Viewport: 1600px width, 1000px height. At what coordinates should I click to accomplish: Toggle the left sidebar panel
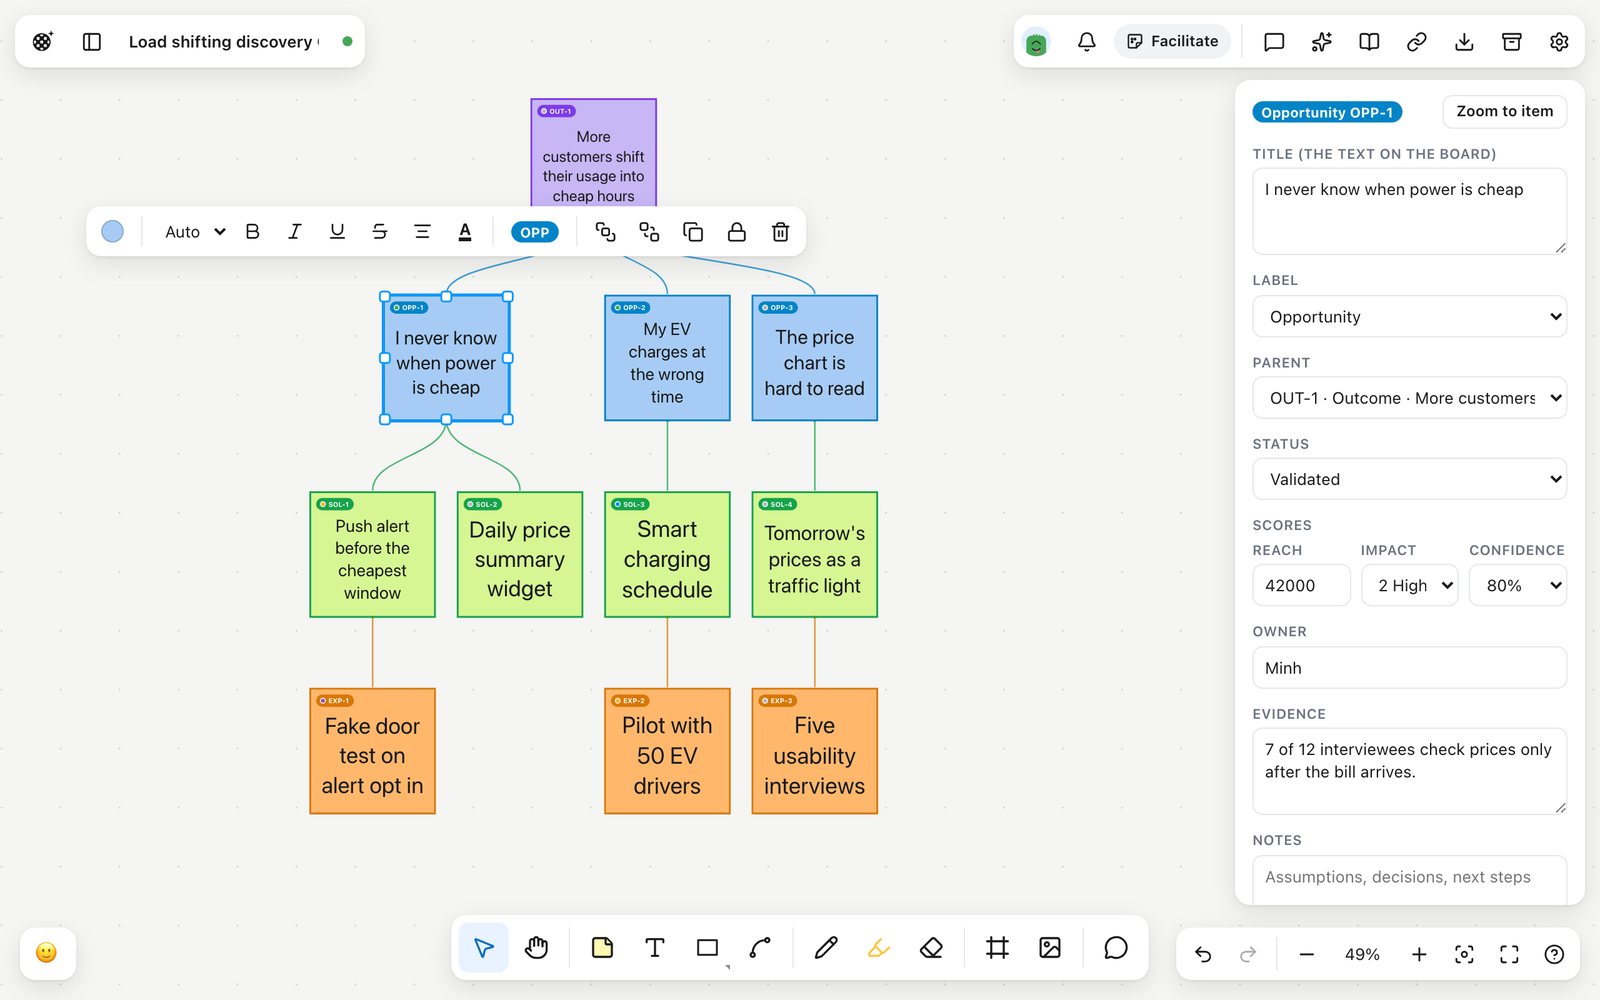pos(92,42)
